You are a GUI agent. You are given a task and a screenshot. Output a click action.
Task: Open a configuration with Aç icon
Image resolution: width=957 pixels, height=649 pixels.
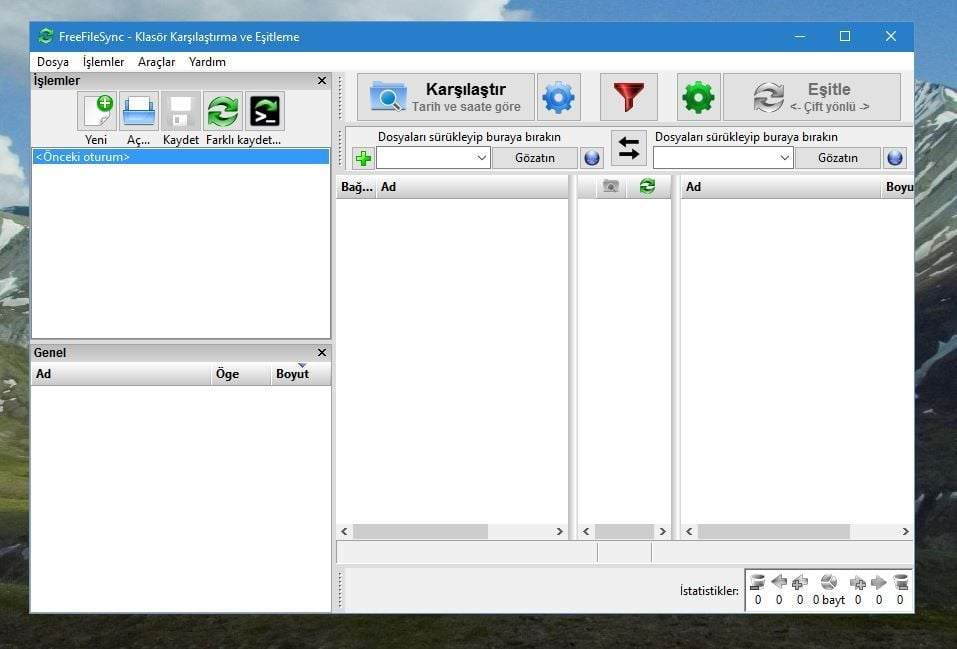139,111
